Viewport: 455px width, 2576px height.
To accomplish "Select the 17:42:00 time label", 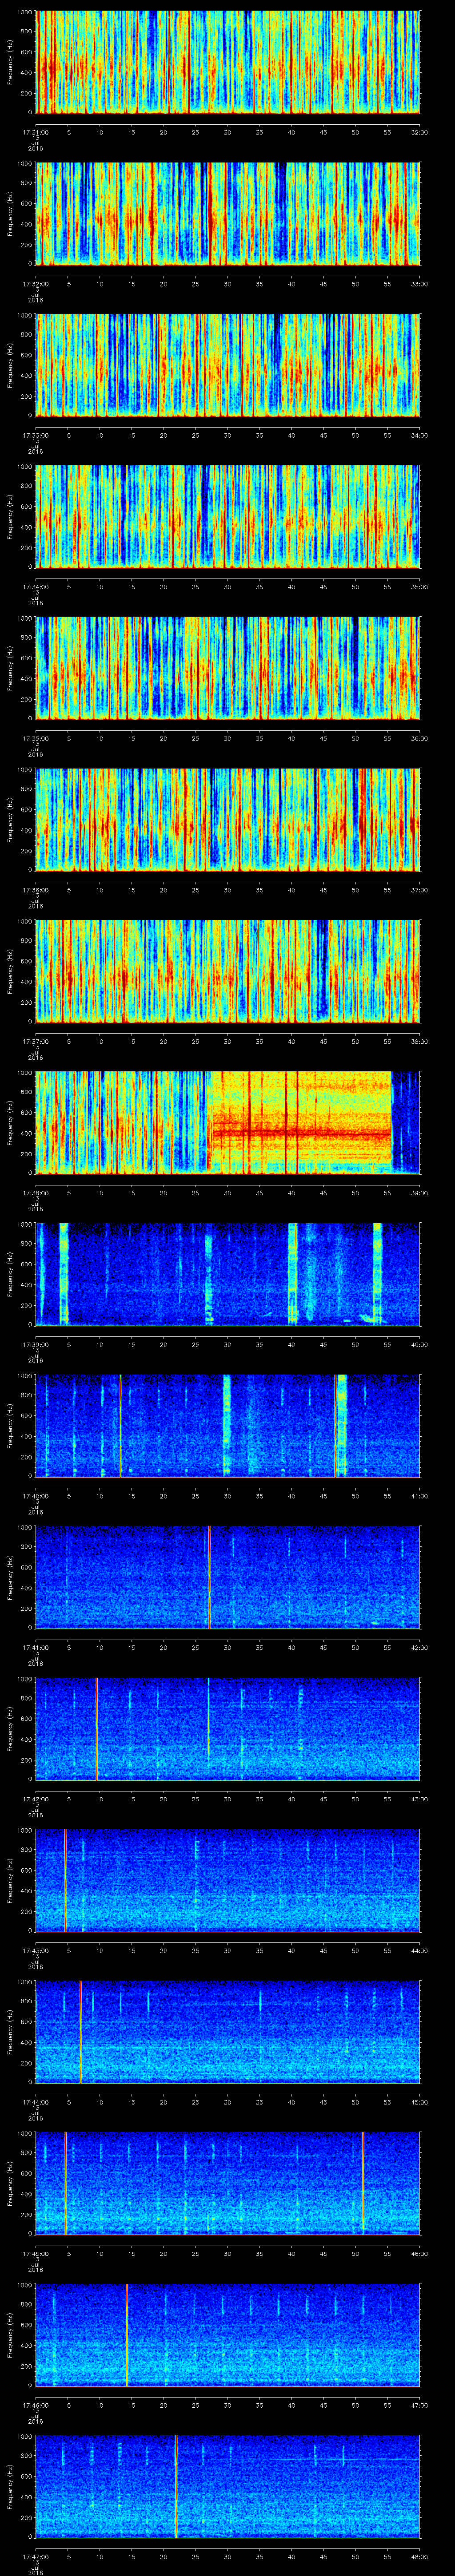I will 36,1798.
